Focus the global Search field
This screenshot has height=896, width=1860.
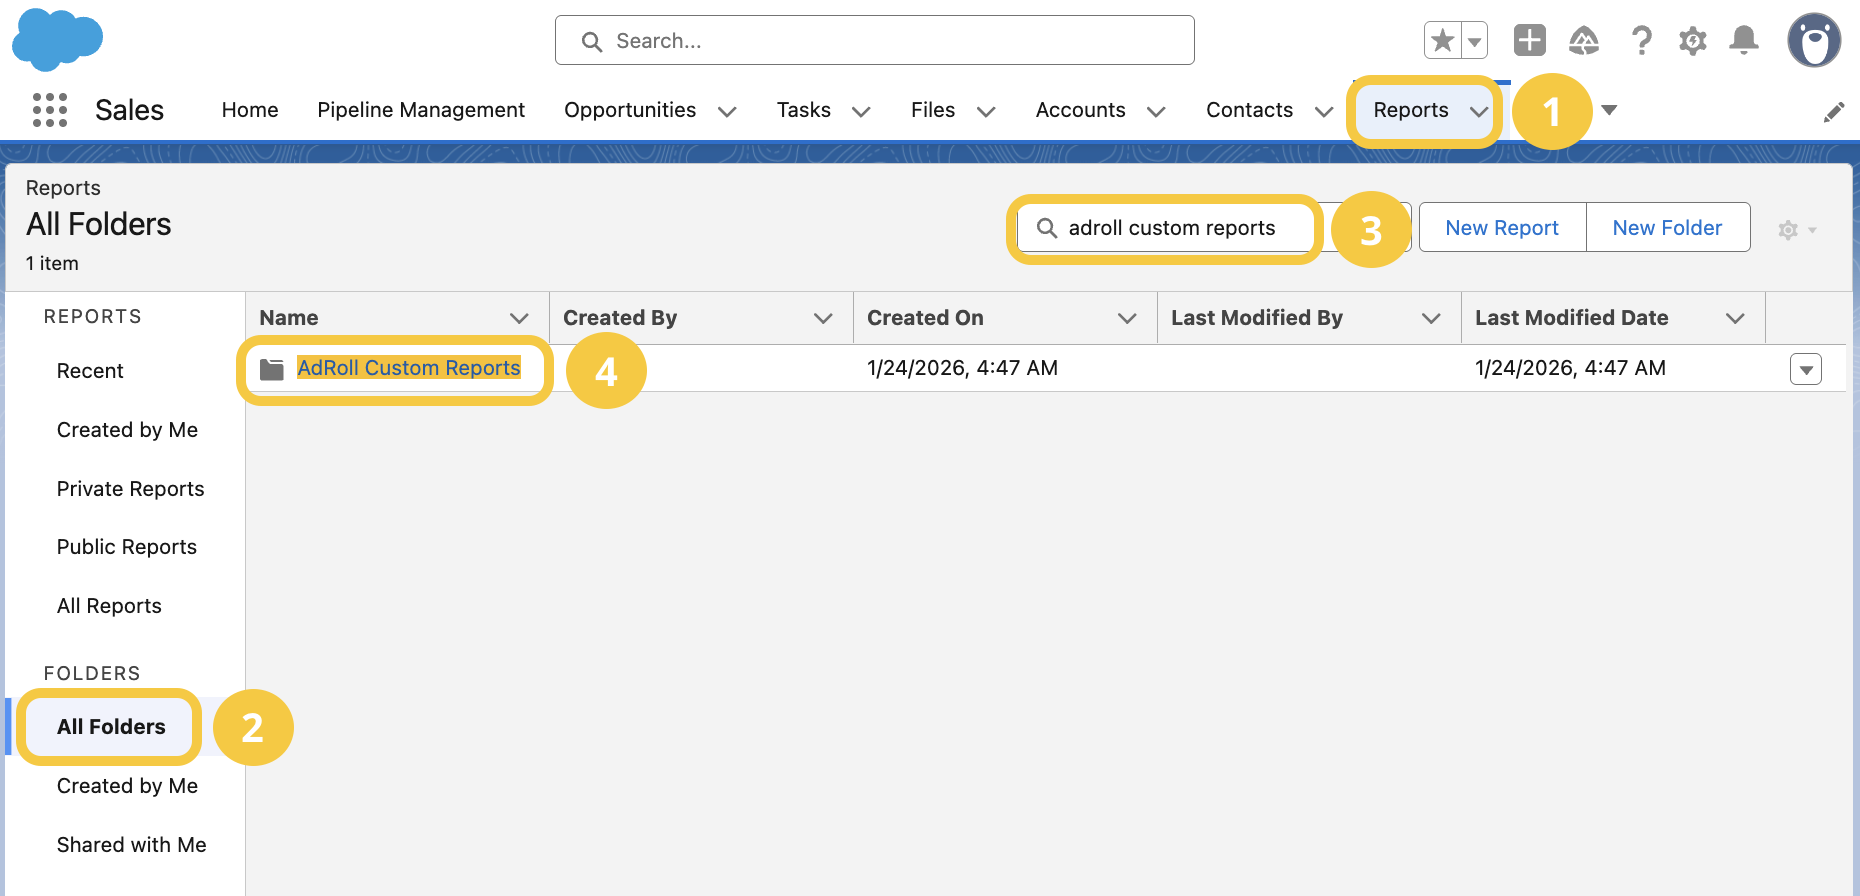[x=875, y=41]
